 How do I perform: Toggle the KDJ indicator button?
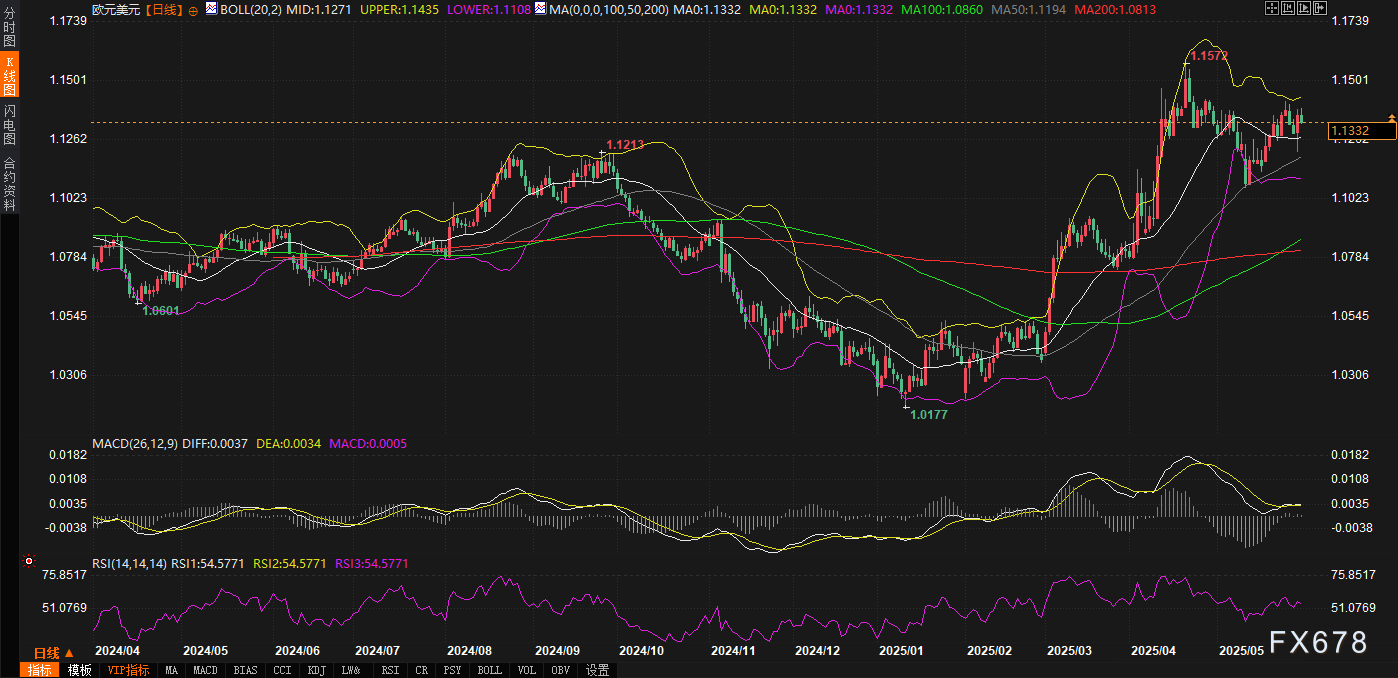[x=317, y=670]
